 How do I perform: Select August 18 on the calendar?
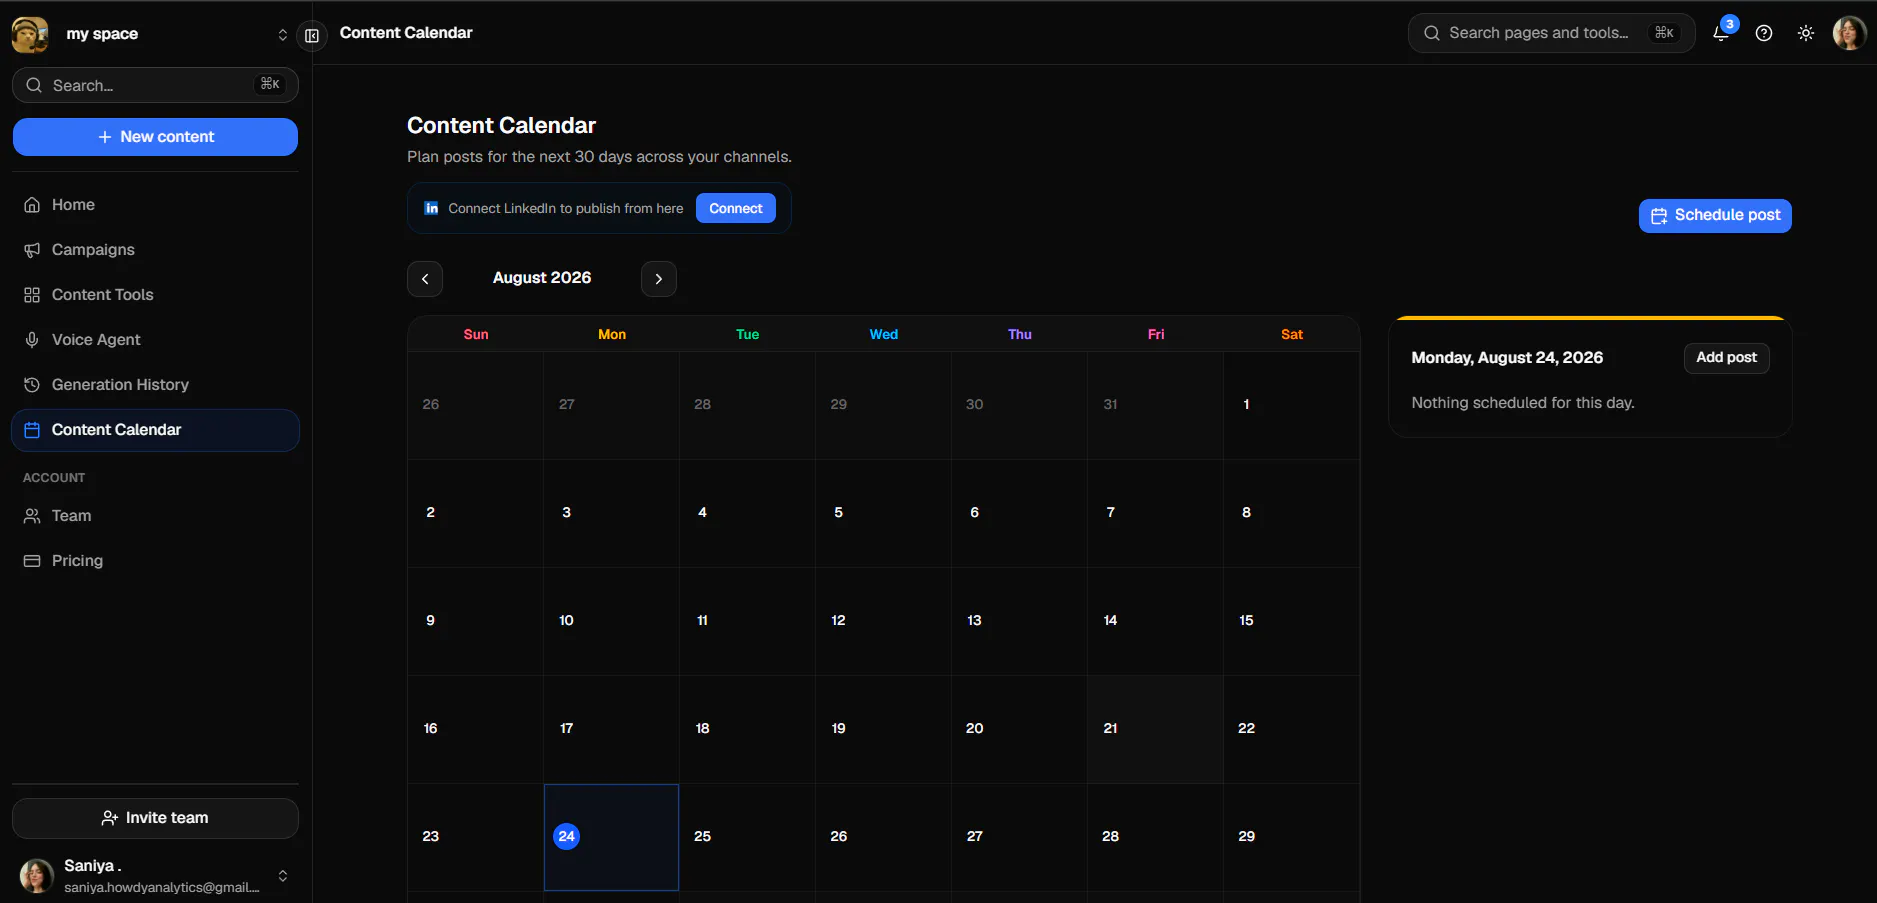[747, 729]
